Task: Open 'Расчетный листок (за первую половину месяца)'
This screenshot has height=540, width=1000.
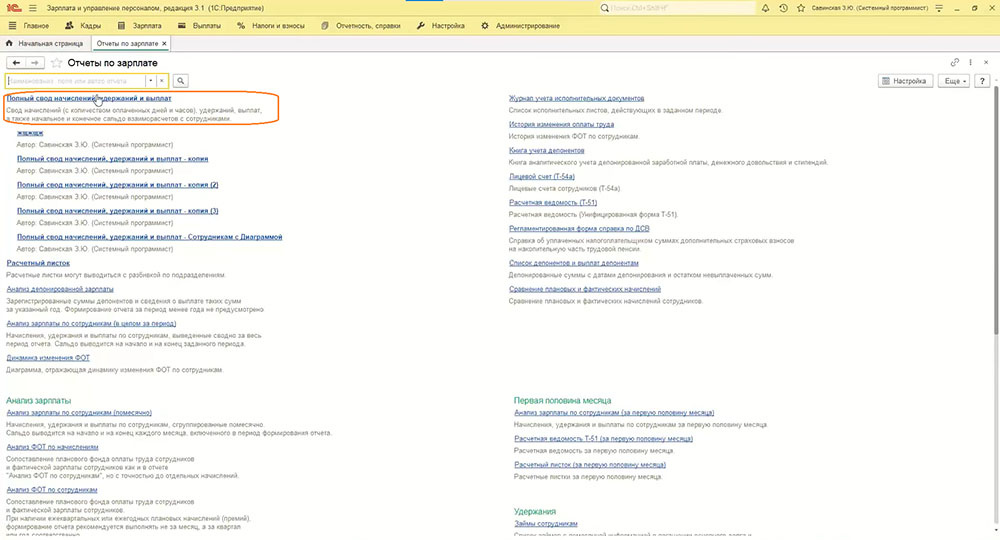Action: point(590,465)
